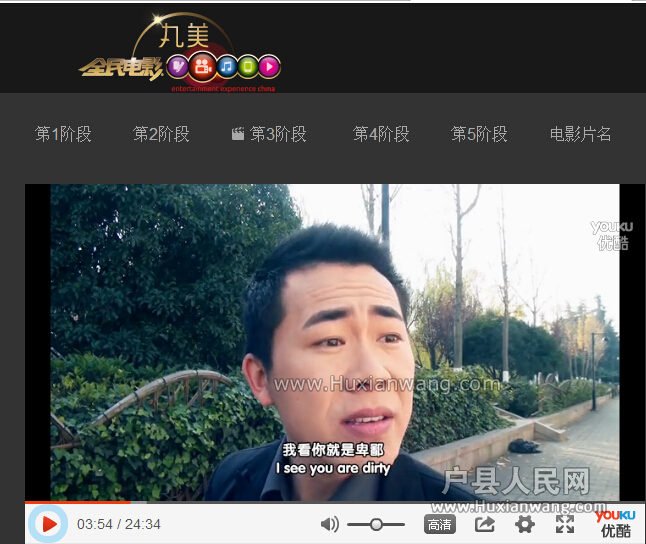The image size is (646, 544).
Task: Play the video with the round play button
Action: pos(49,524)
